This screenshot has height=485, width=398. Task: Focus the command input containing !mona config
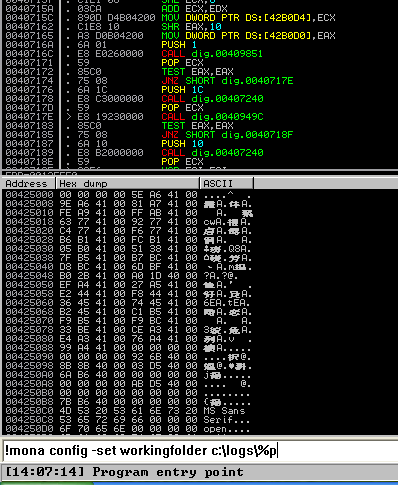coord(201,451)
